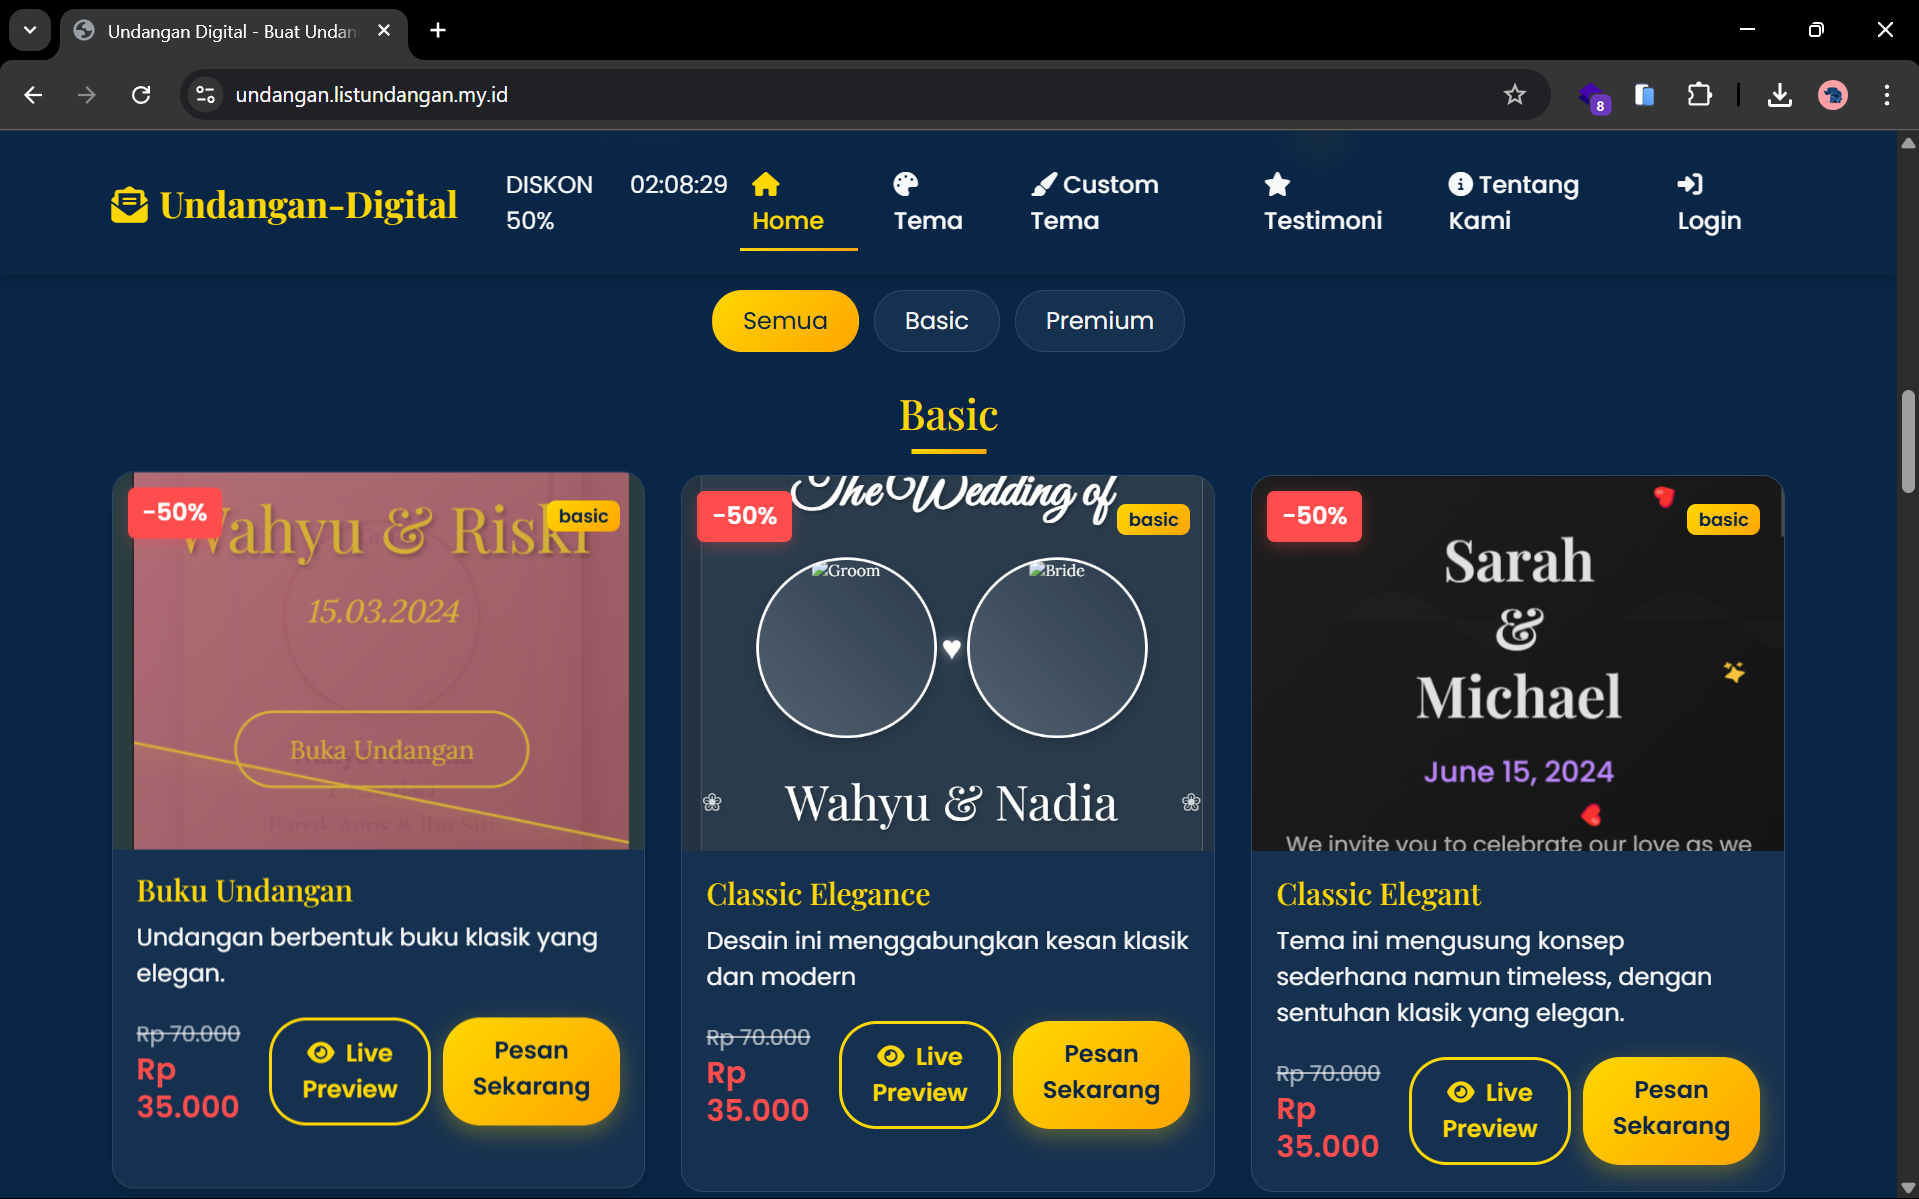Filter themes by Premium
1919x1199 pixels.
[1099, 321]
